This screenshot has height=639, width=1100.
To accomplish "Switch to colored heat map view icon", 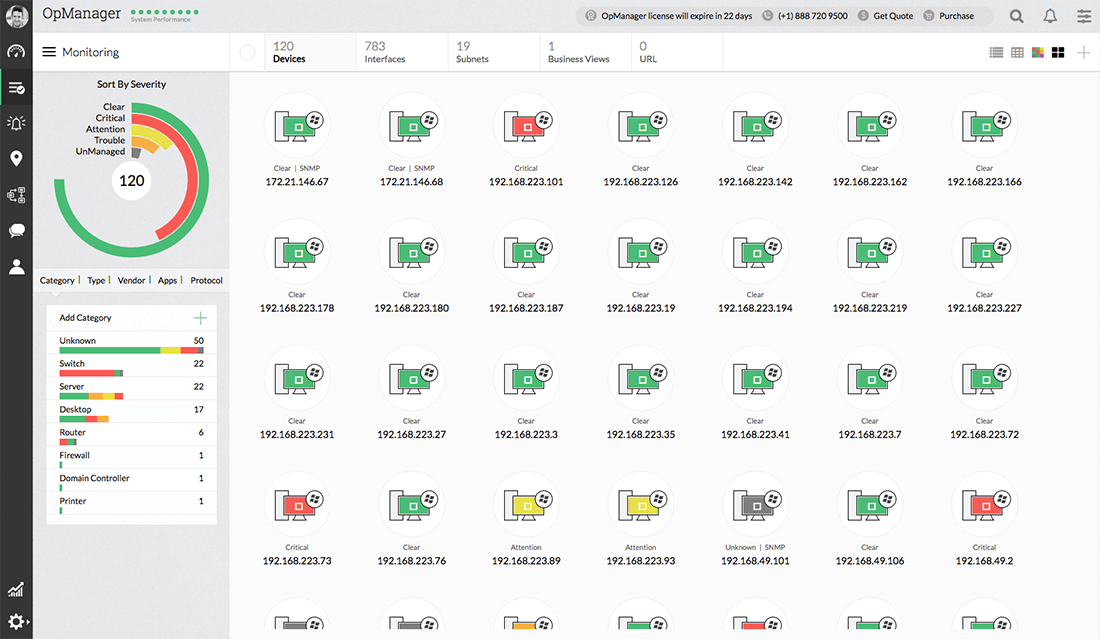I will click(x=1038, y=53).
